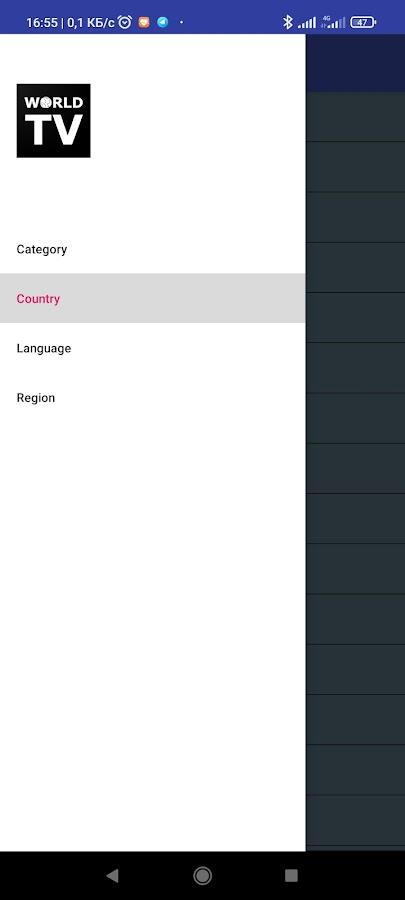Select the highlighted Country entry
Viewport: 405px width, 900px height.
coord(153,298)
